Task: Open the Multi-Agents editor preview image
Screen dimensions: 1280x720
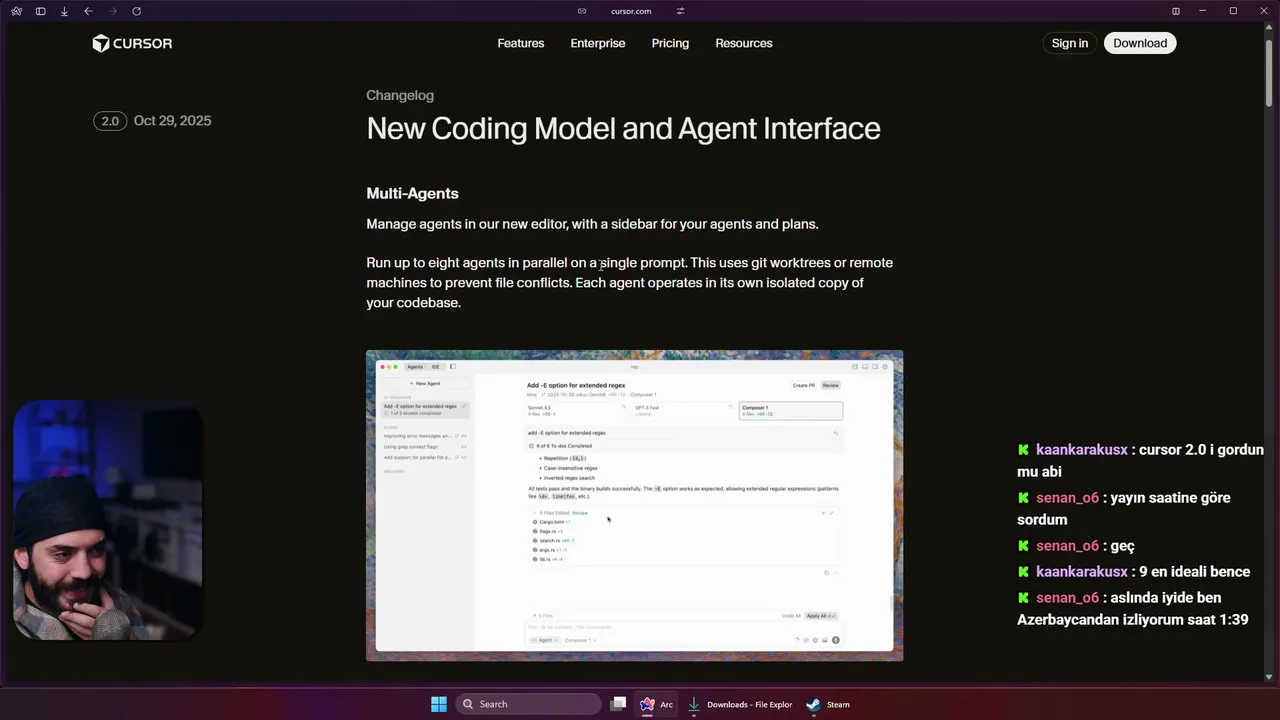Action: (x=634, y=505)
